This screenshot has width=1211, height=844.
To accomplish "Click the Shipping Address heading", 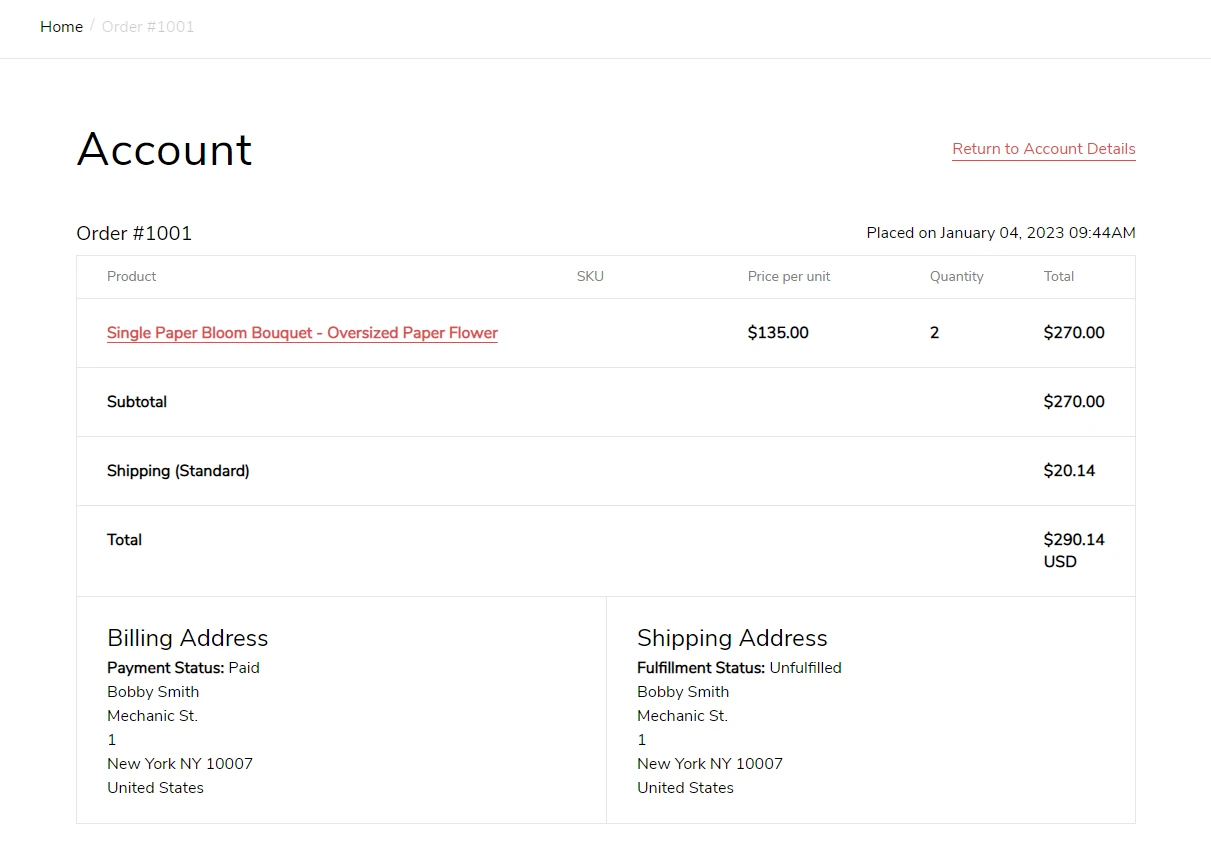I will (732, 638).
